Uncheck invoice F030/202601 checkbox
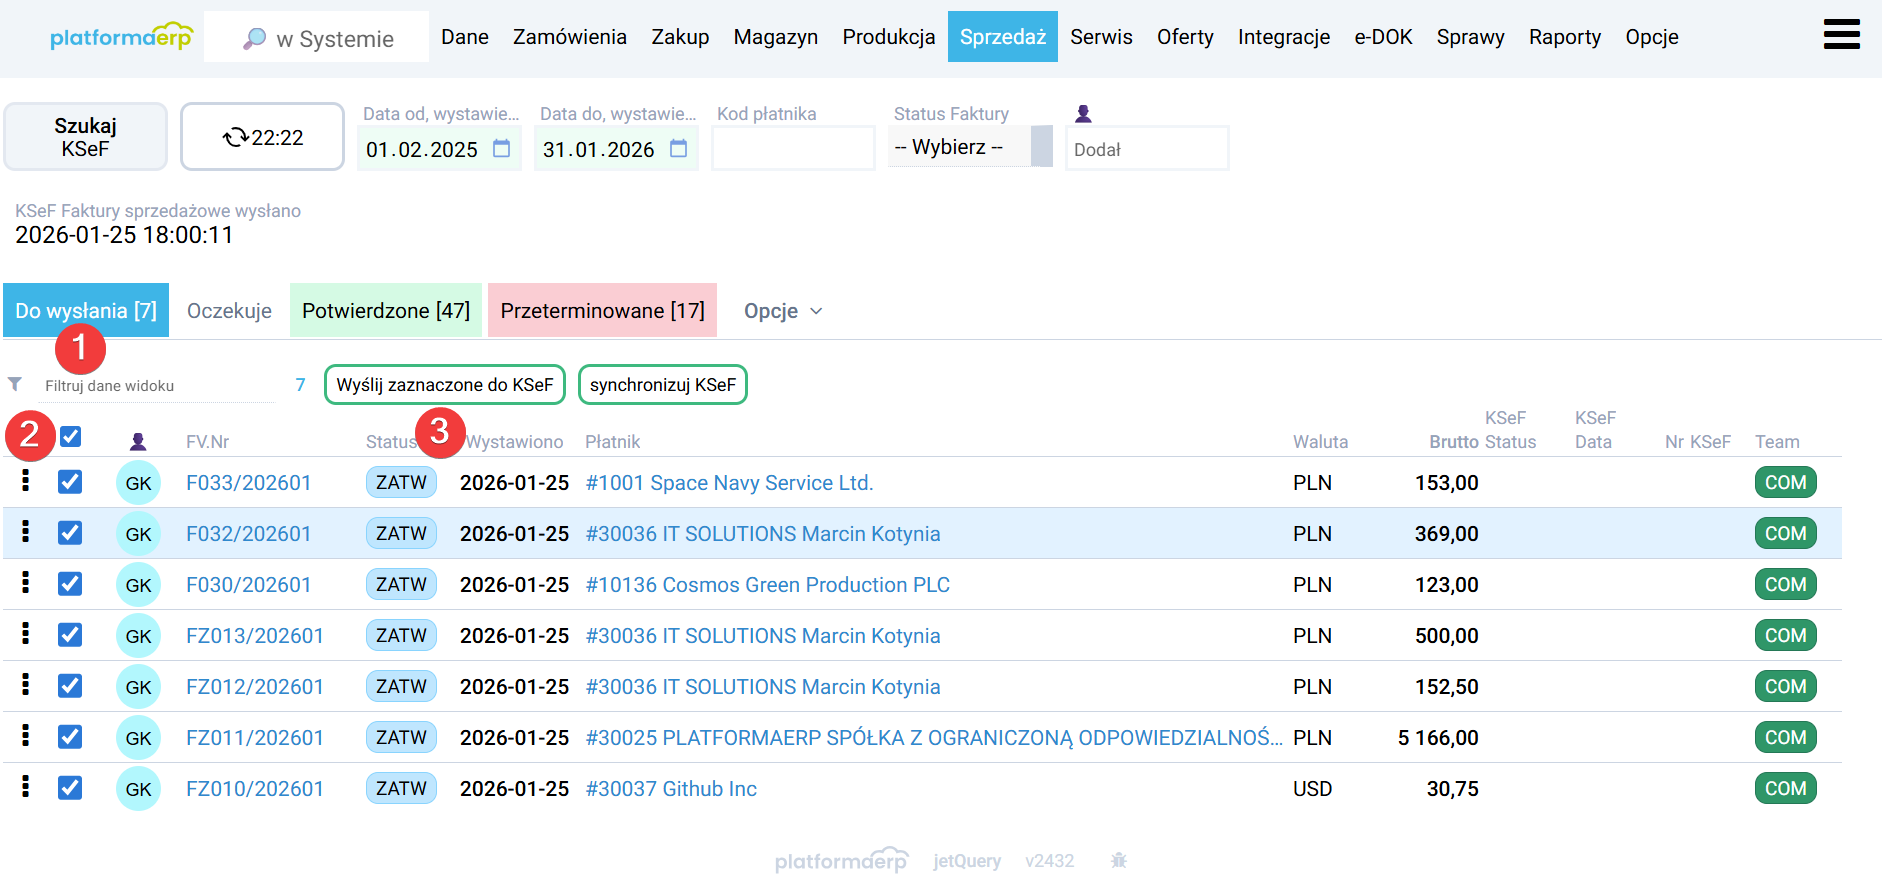 click(70, 584)
